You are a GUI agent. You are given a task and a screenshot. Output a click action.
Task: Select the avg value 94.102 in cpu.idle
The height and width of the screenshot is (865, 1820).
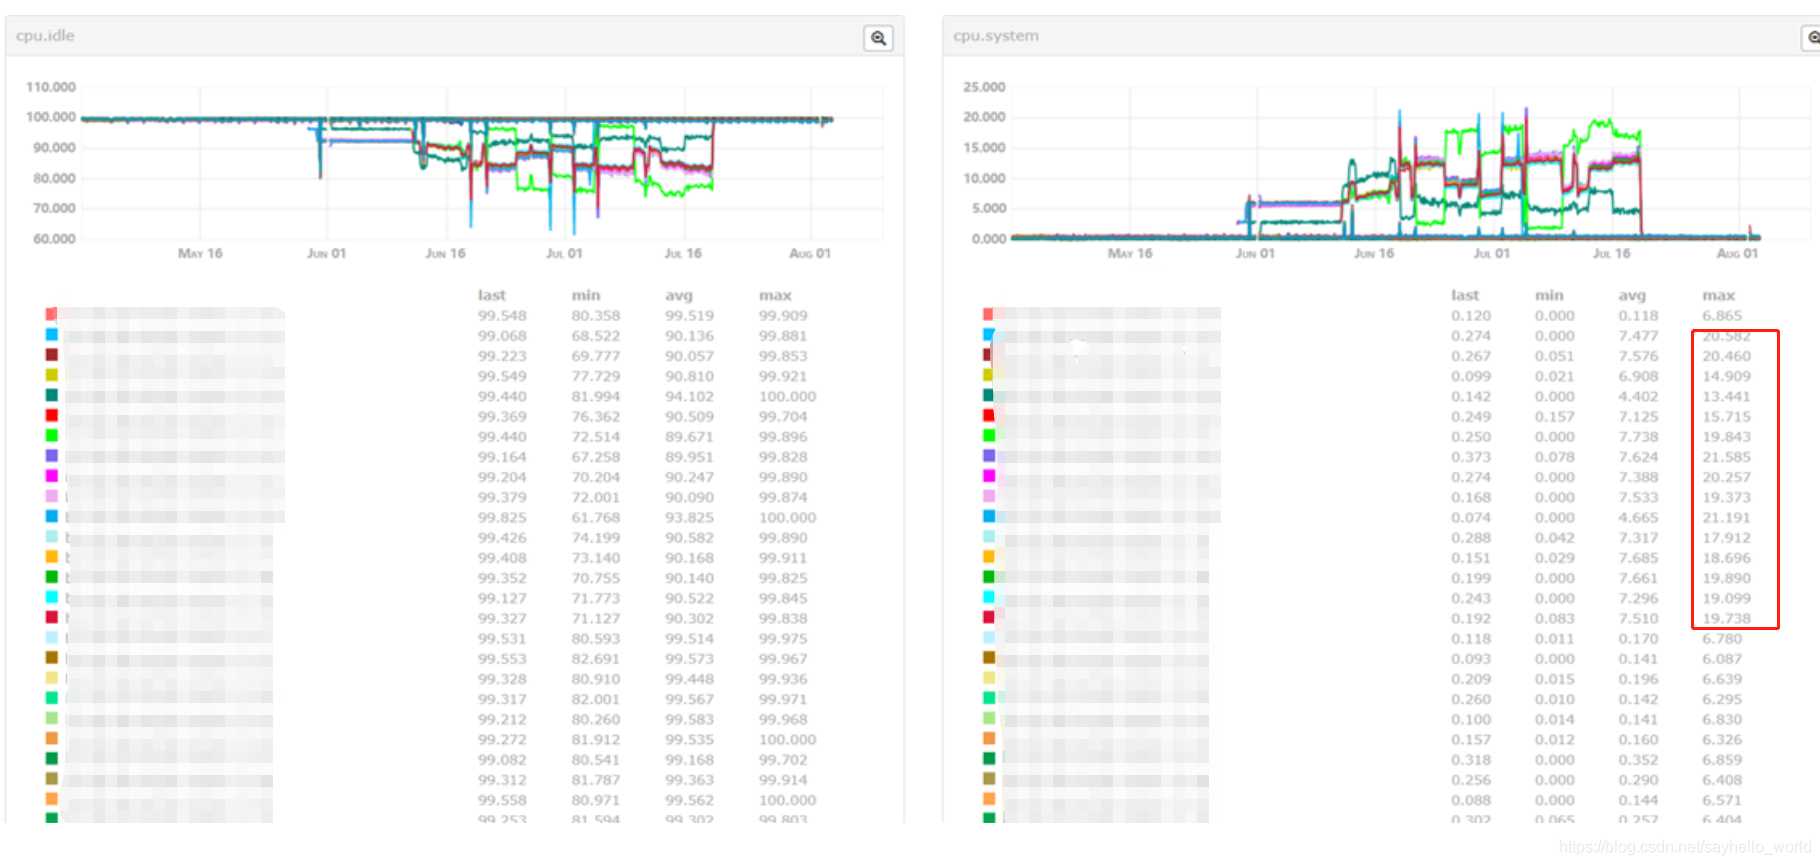[x=689, y=396]
